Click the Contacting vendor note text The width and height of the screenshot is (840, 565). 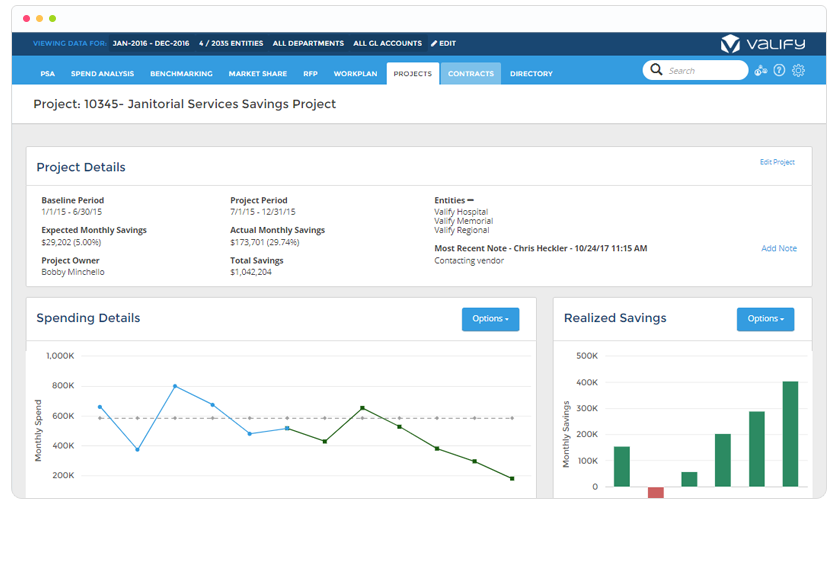pyautogui.click(x=469, y=261)
